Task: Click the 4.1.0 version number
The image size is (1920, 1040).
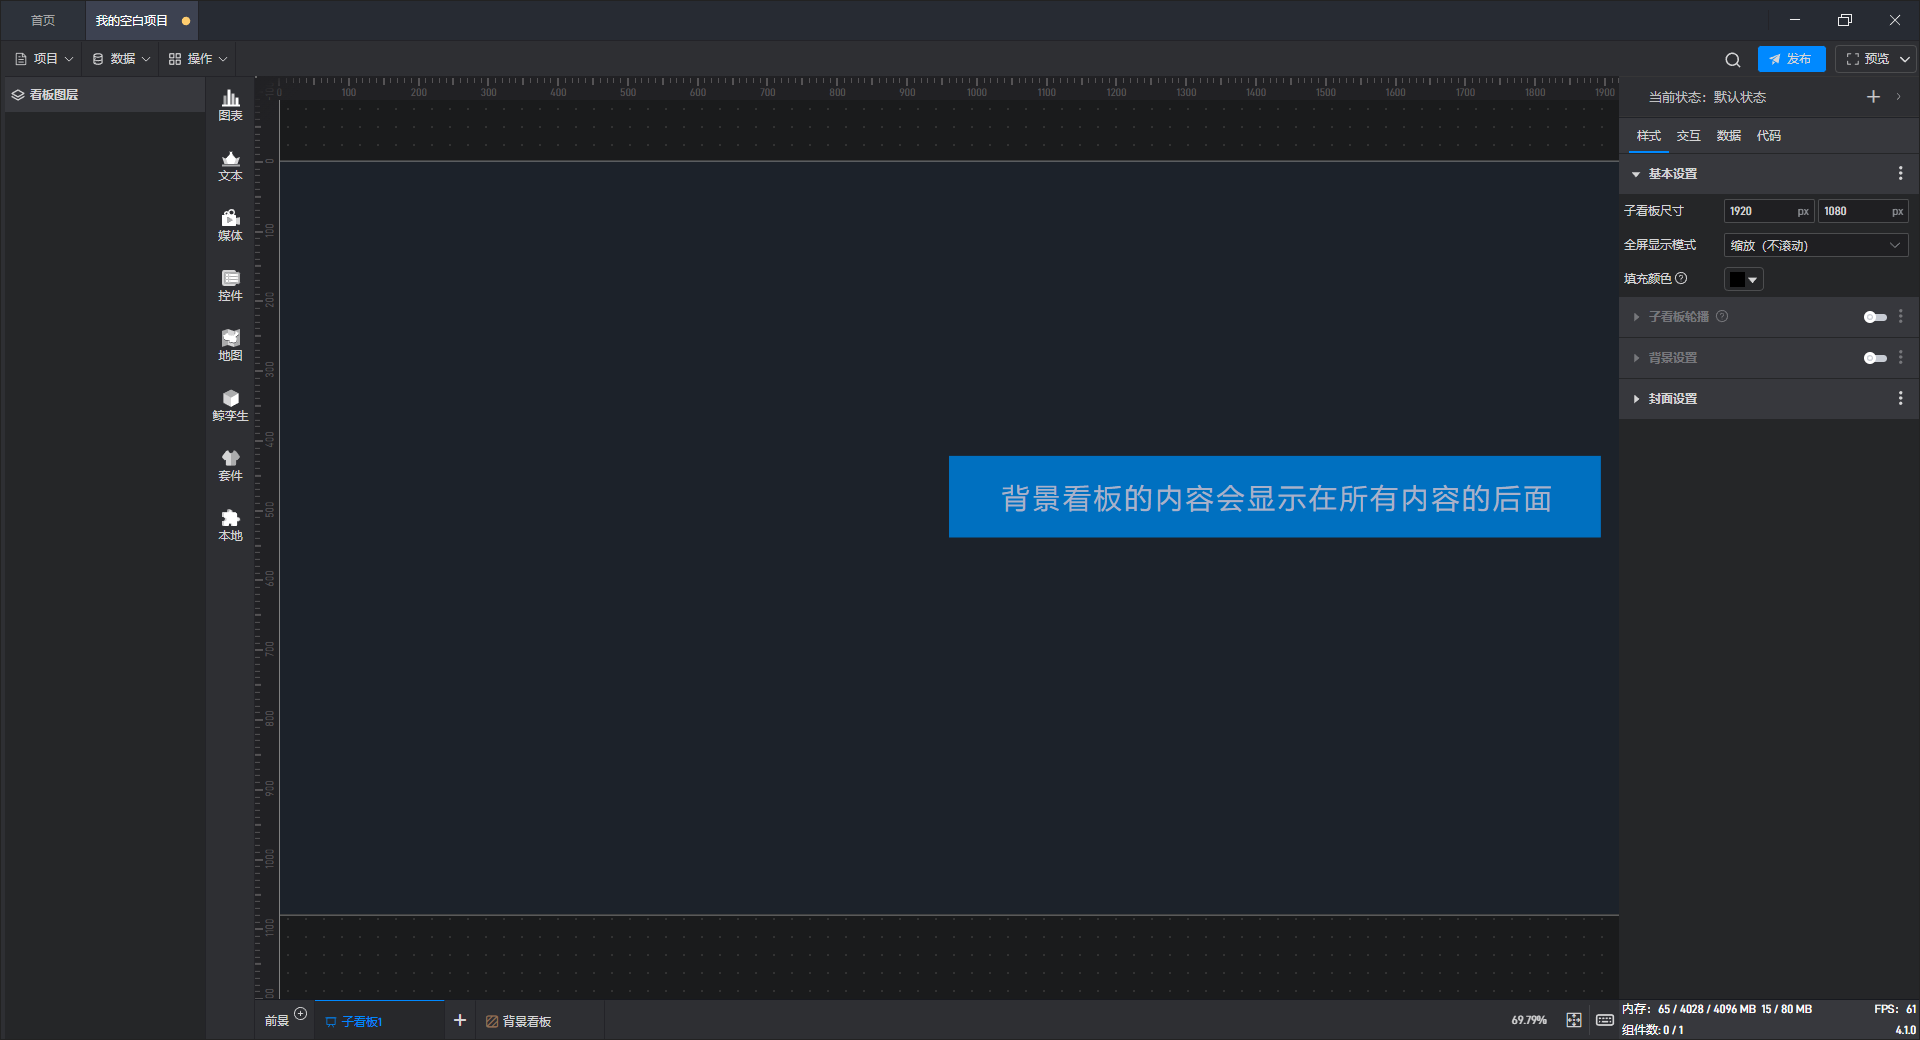Action: pyautogui.click(x=1905, y=1030)
